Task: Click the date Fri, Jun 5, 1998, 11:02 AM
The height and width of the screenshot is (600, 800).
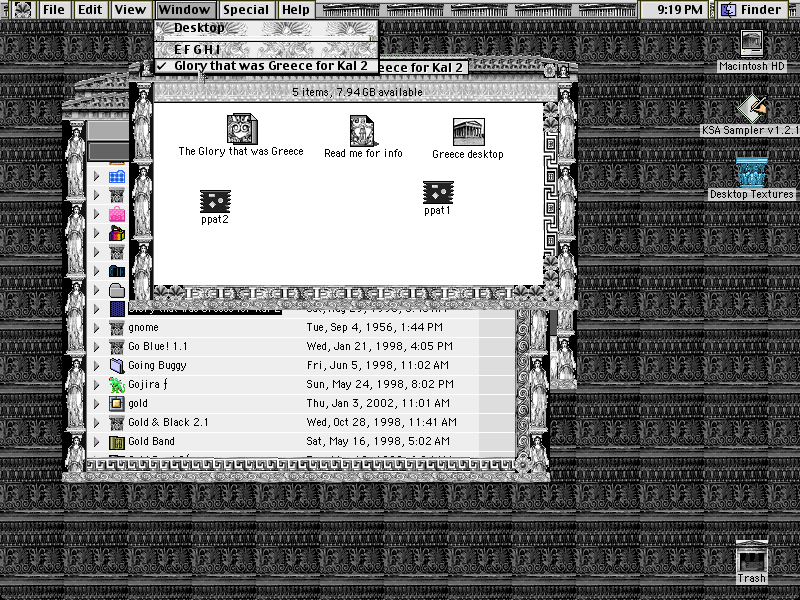Action: click(378, 365)
